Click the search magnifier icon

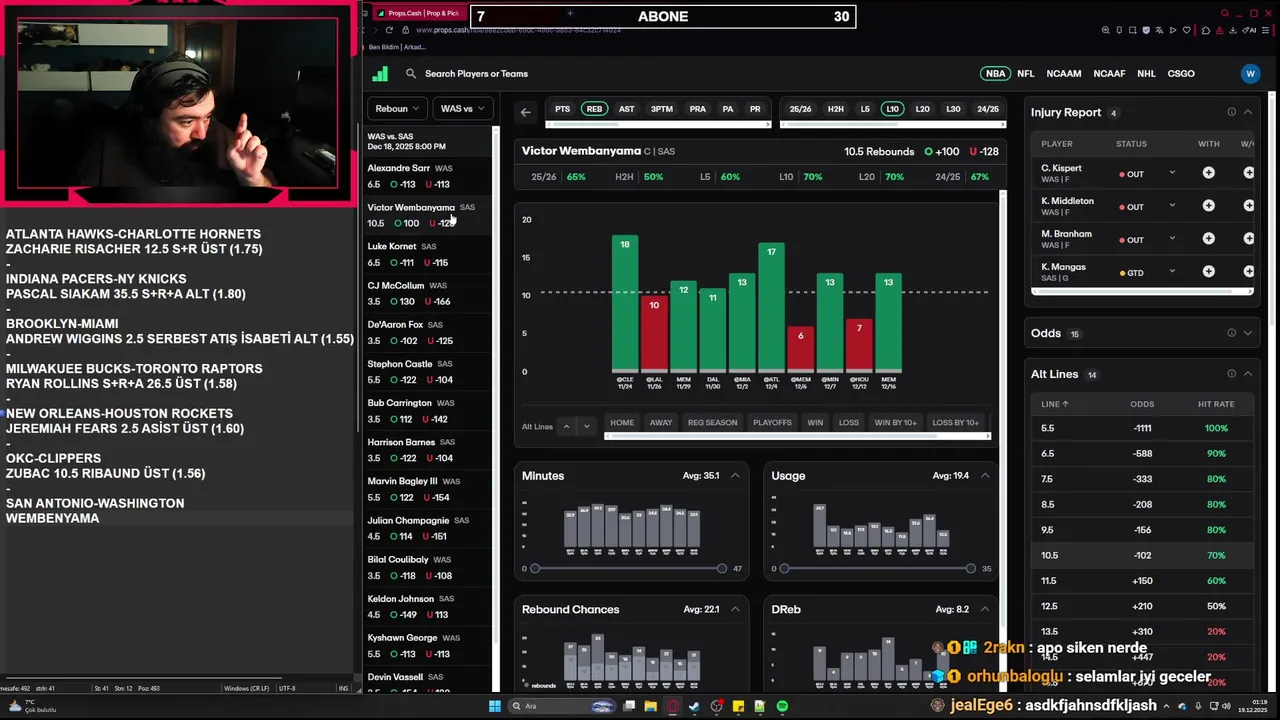tap(411, 73)
